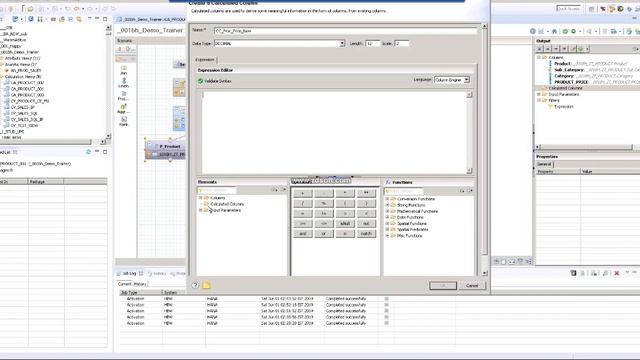This screenshot has width=640, height=360.
Task: Click the yellow note icon beside help
Action: tap(207, 285)
